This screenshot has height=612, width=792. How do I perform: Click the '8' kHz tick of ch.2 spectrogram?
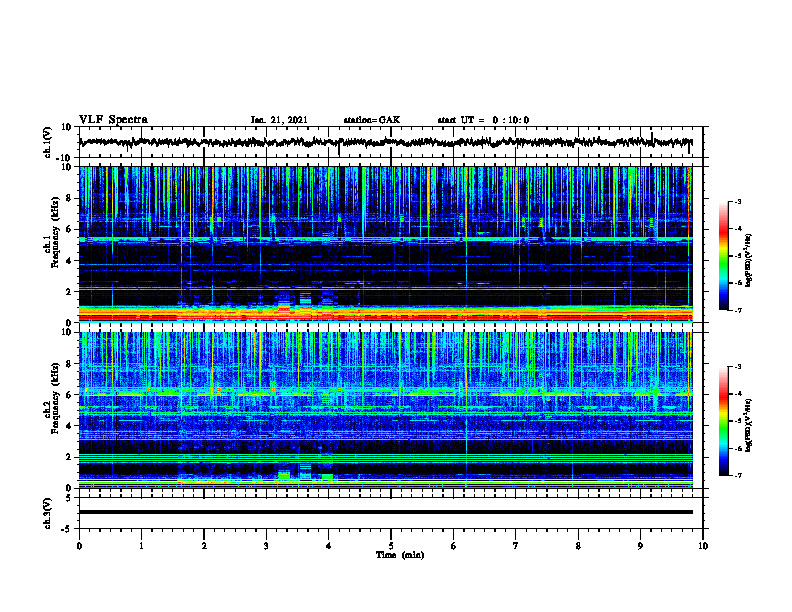point(69,364)
